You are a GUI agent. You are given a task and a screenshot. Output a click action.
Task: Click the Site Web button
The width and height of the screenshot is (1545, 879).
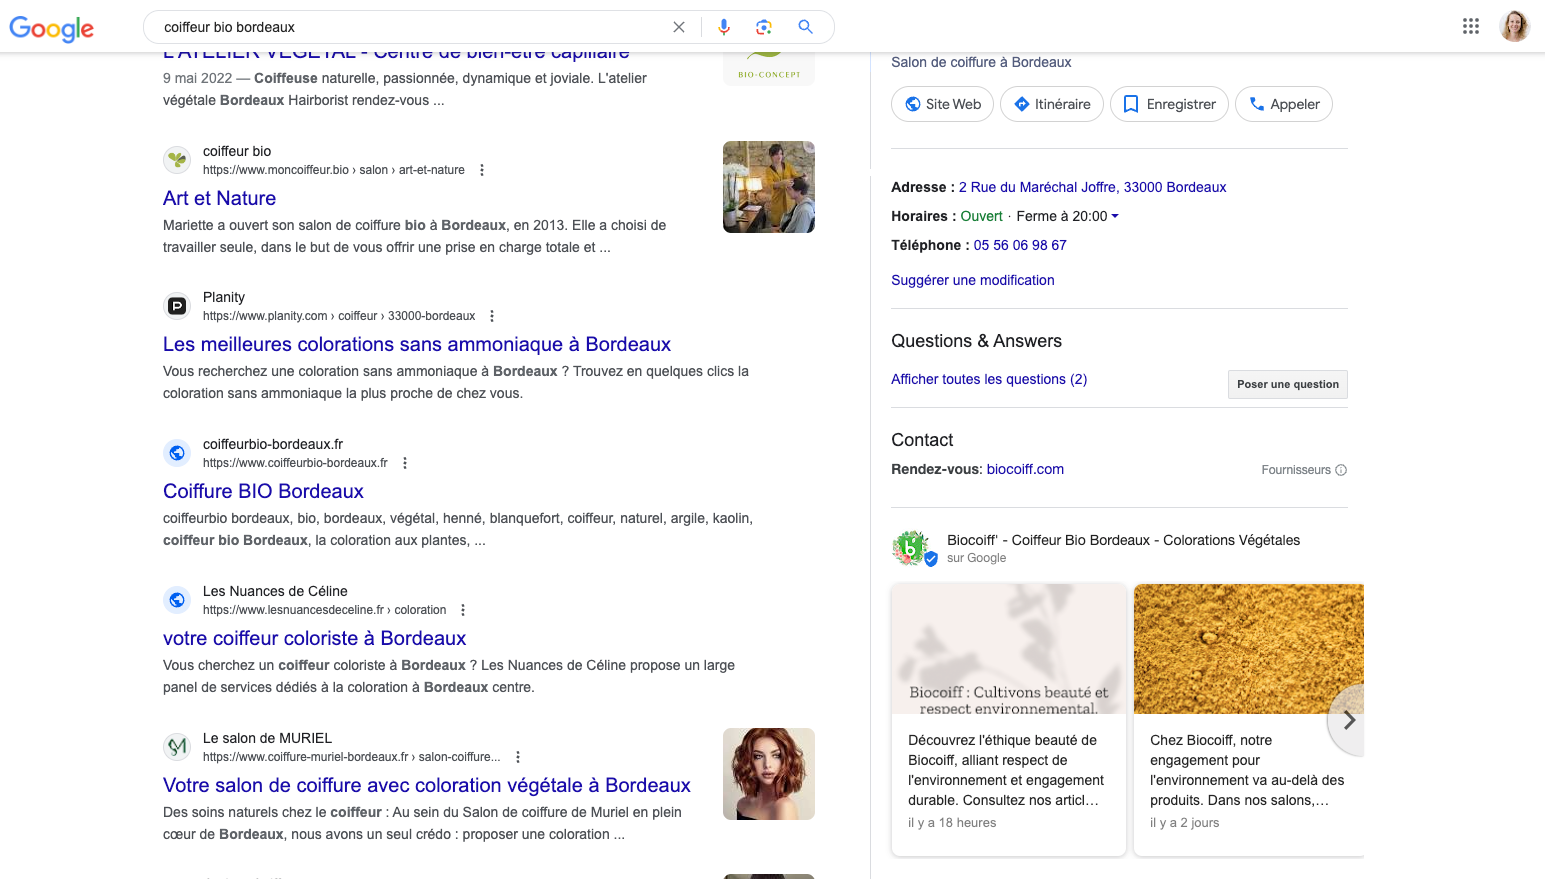[942, 104]
